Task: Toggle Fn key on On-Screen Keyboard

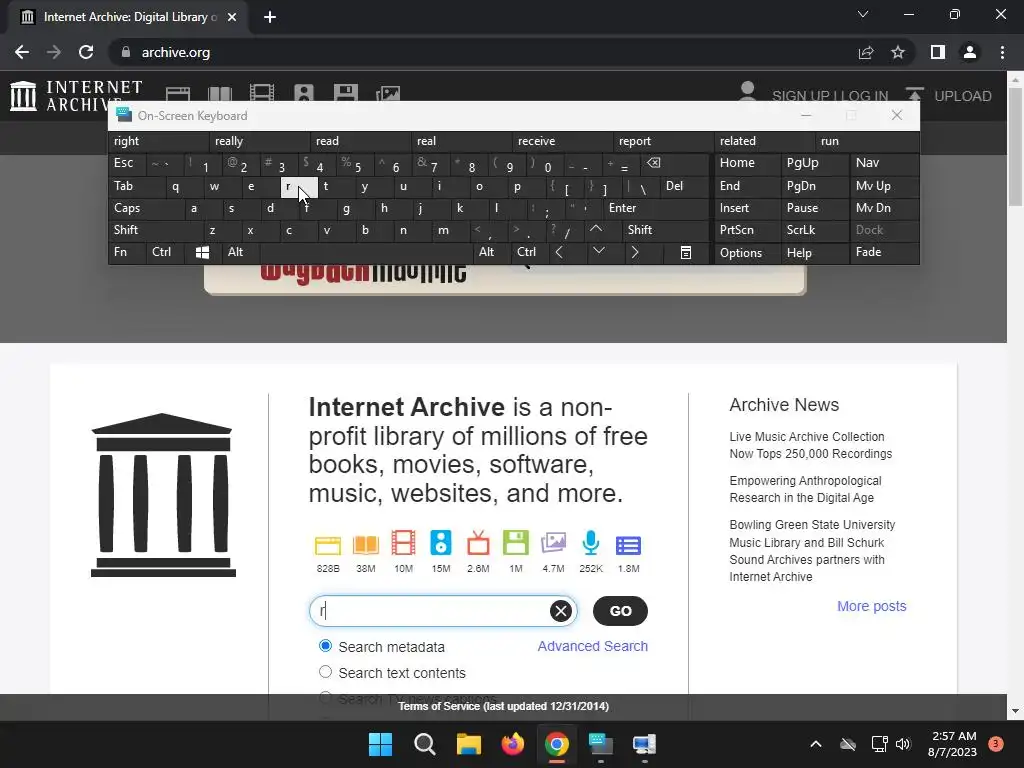Action: [127, 252]
